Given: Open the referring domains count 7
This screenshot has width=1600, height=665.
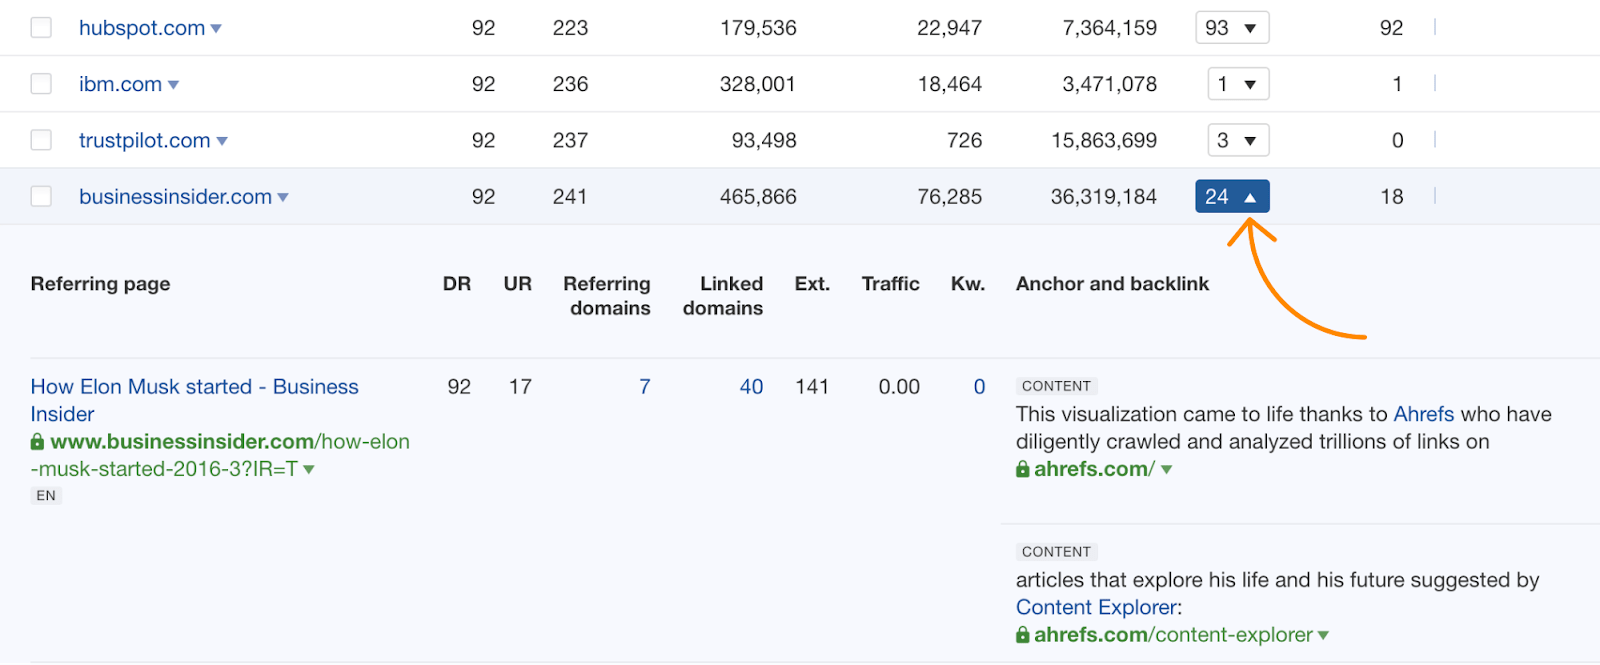Looking at the screenshot, I should tap(645, 386).
